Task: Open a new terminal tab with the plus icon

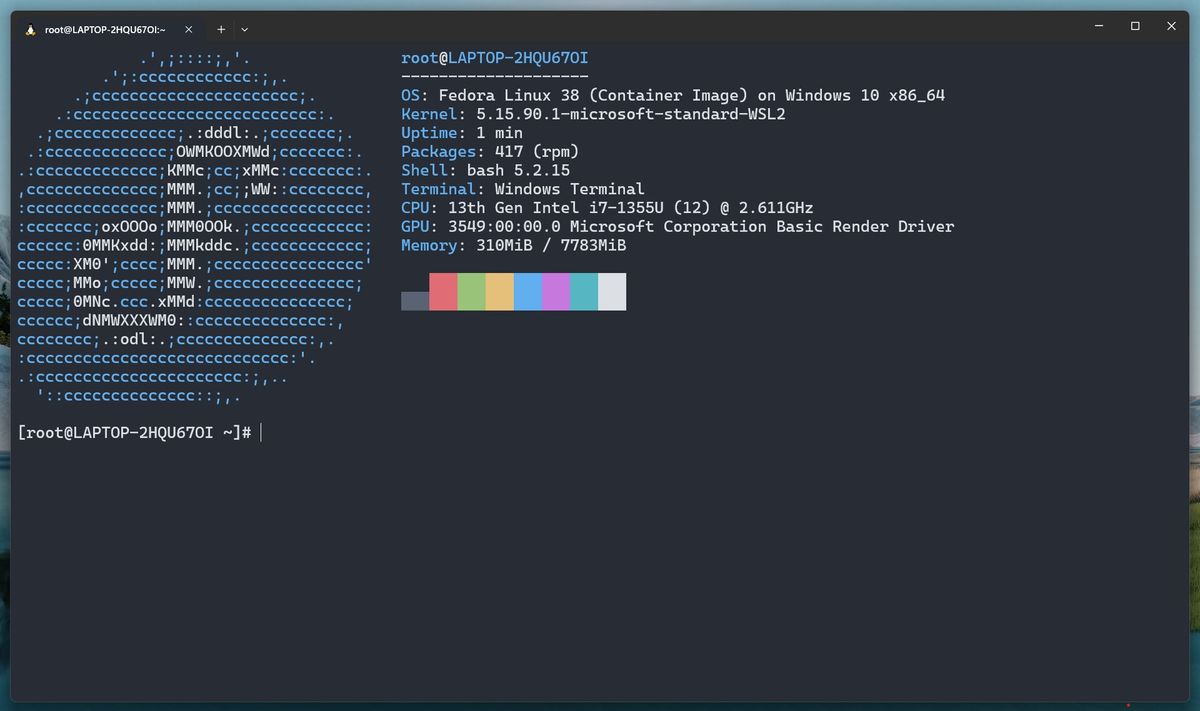Action: [x=221, y=29]
